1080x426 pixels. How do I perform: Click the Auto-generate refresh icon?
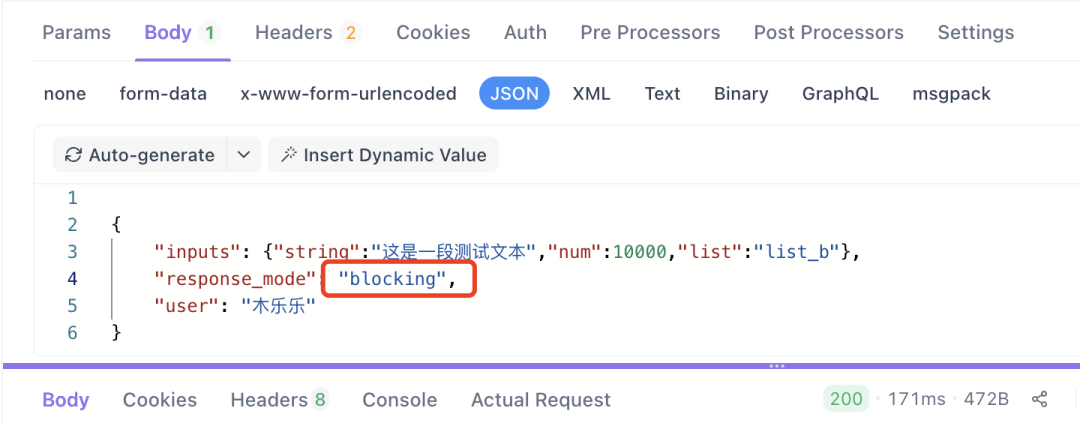tap(73, 155)
